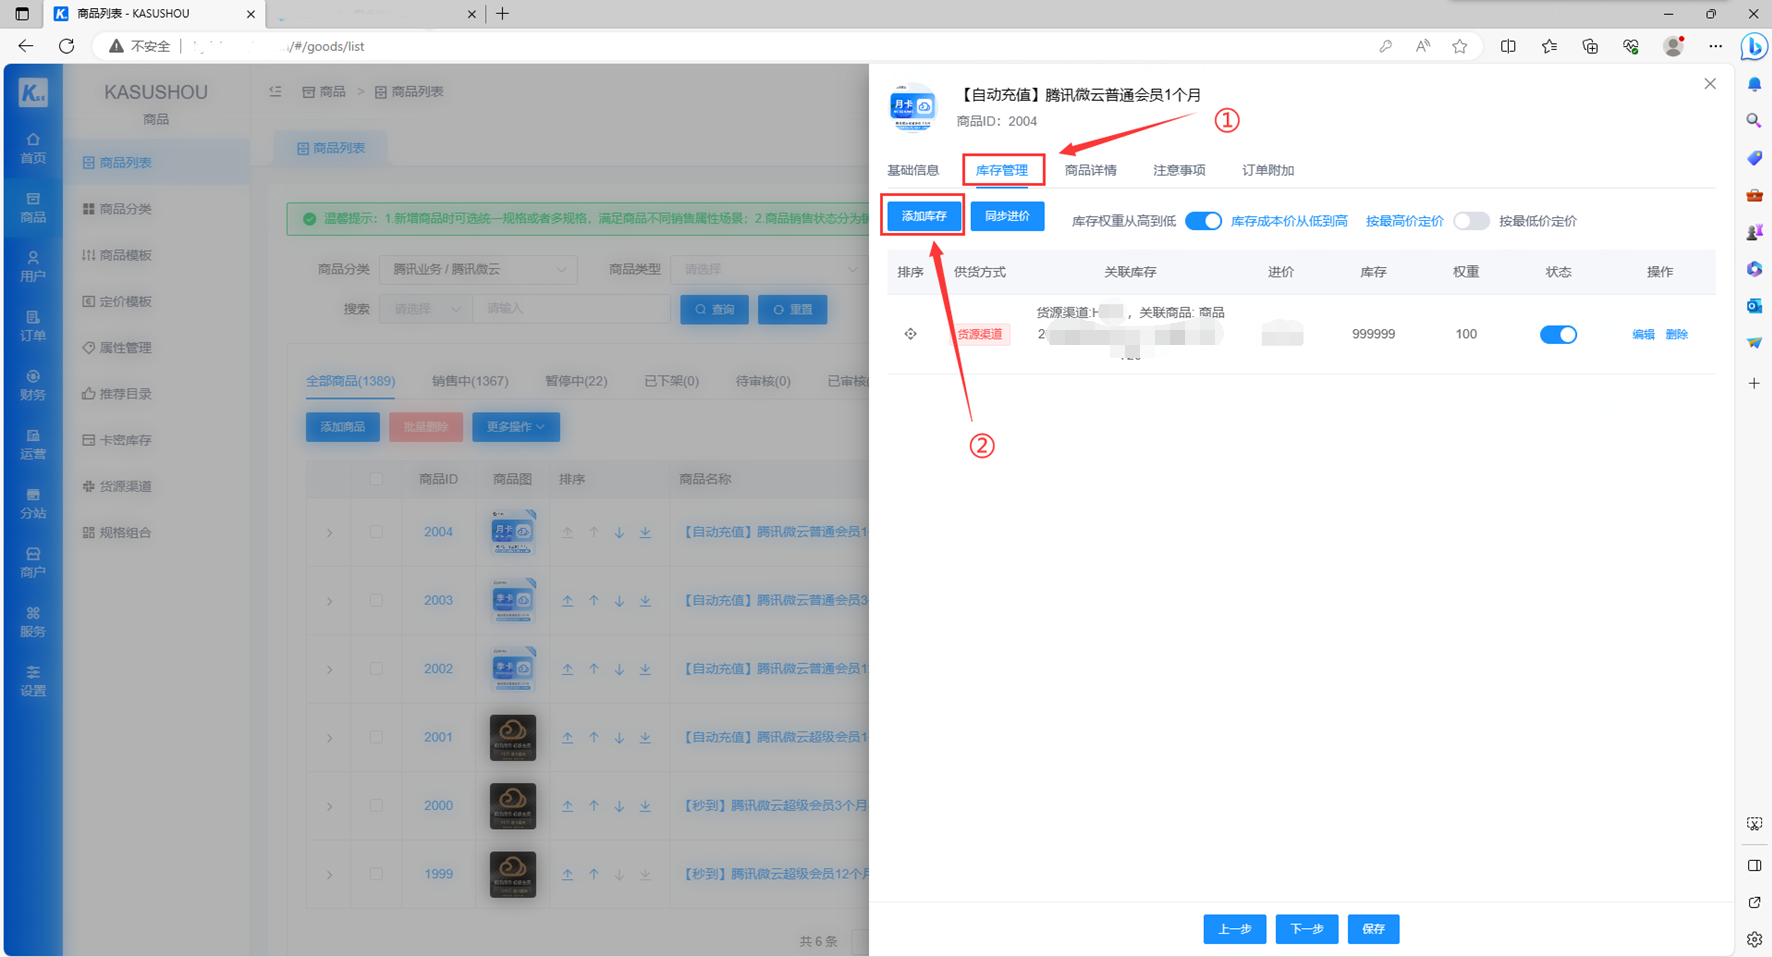
Task: Open Bing Copilot sidebar icon
Action: 1753,46
